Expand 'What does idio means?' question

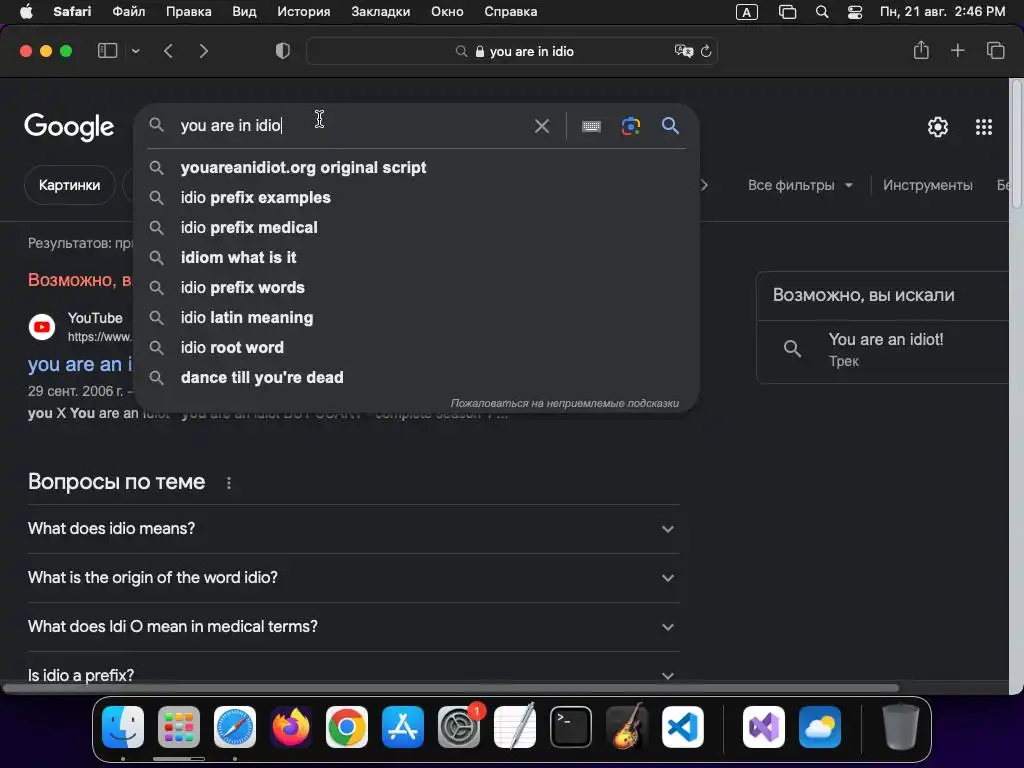[x=353, y=528]
